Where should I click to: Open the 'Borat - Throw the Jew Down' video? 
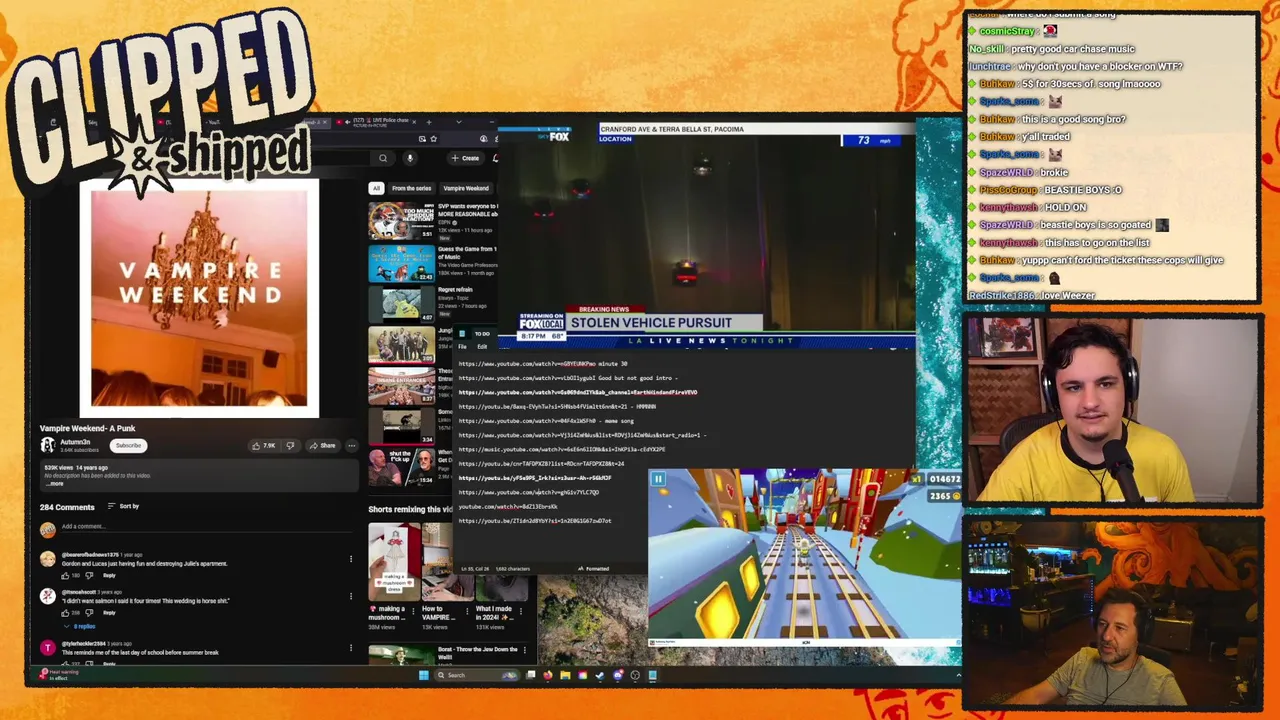coord(401,655)
